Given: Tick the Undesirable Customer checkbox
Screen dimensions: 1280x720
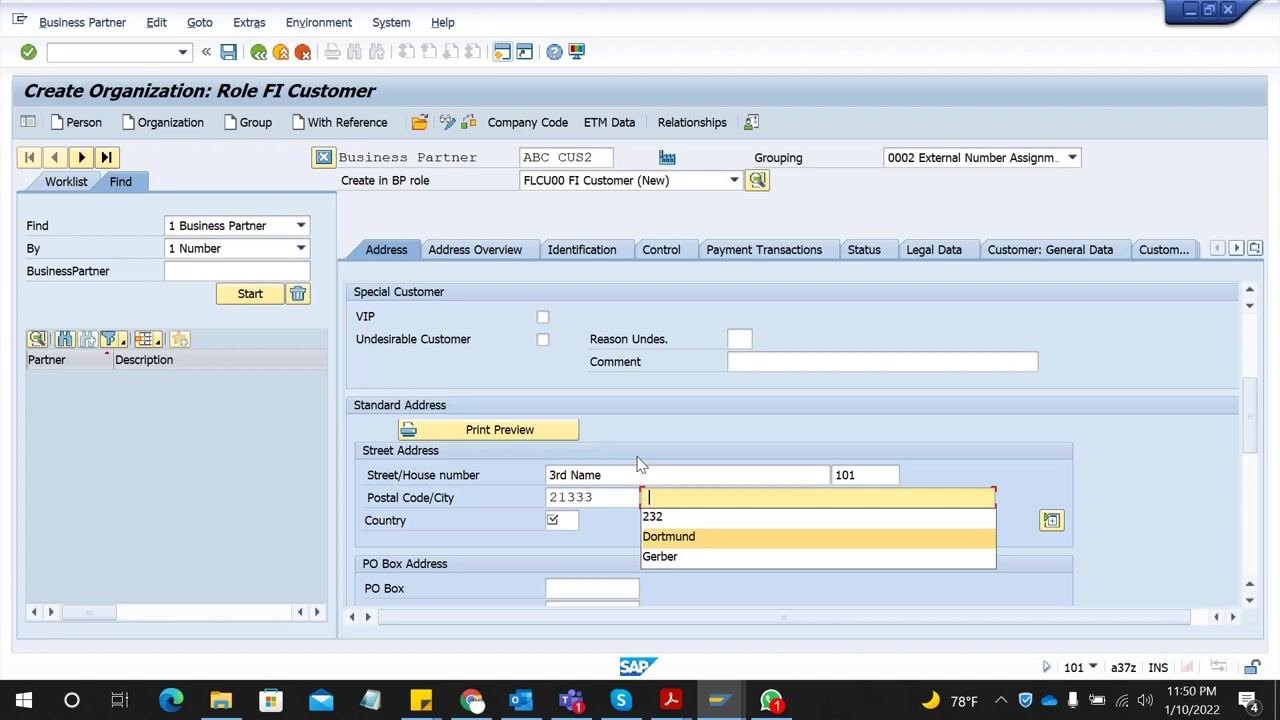Looking at the screenshot, I should [x=543, y=339].
